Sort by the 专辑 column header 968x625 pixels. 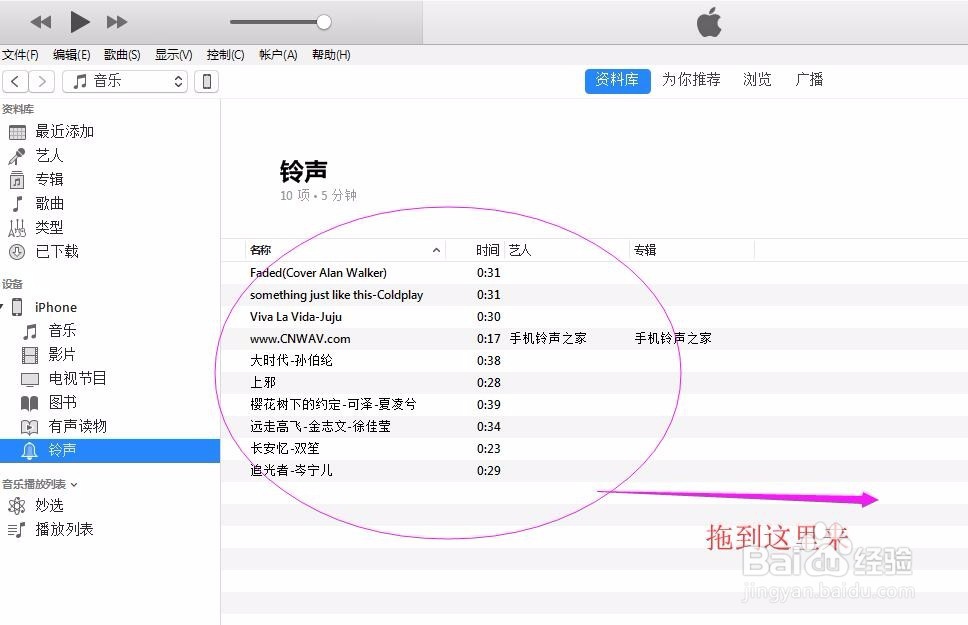[x=645, y=250]
